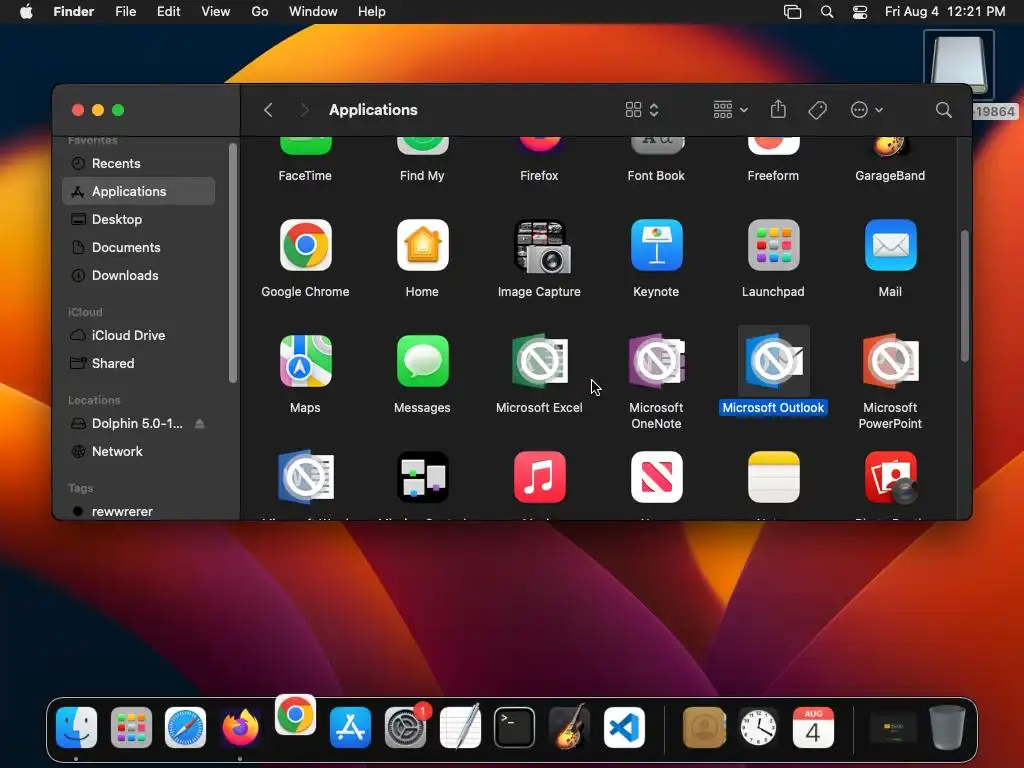
Task: Click the sidebar scrollbar
Action: [232, 263]
